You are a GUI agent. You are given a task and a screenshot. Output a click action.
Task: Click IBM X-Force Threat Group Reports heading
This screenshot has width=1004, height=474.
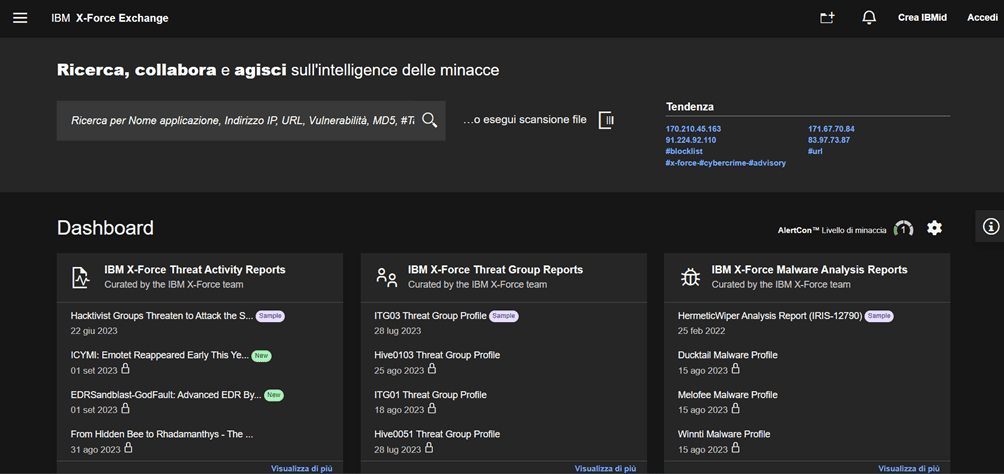tap(495, 270)
